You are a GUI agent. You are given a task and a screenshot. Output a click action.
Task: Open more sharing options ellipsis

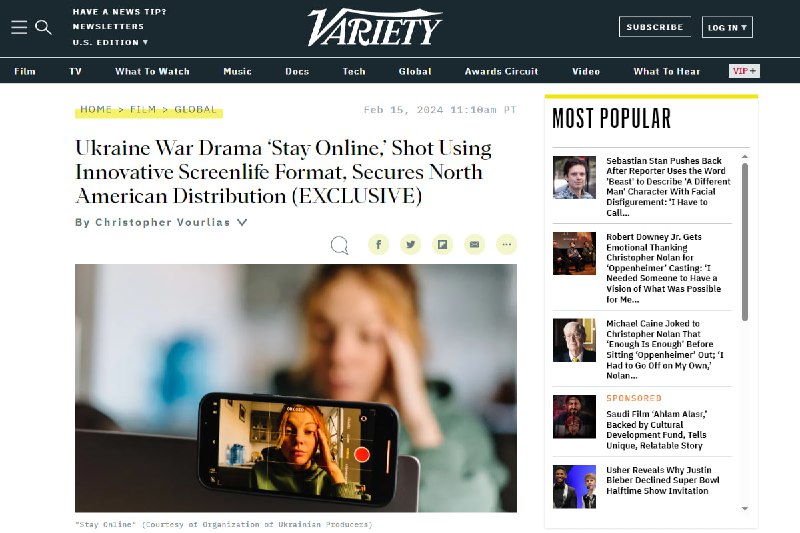506,245
